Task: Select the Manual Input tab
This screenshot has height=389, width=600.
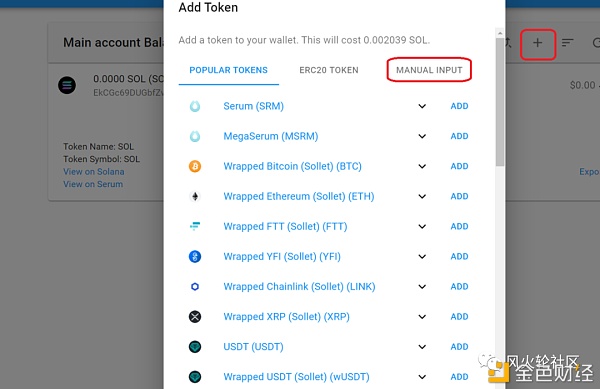Action: tap(429, 70)
